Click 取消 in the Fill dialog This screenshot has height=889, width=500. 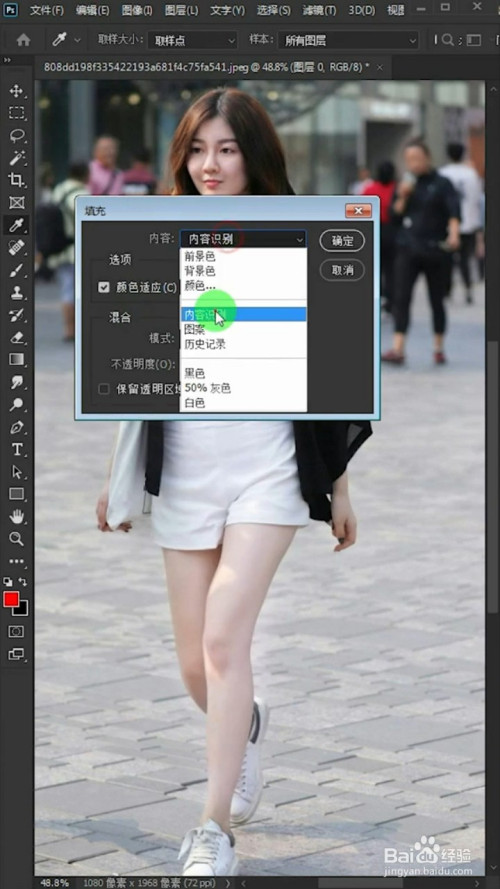point(342,270)
